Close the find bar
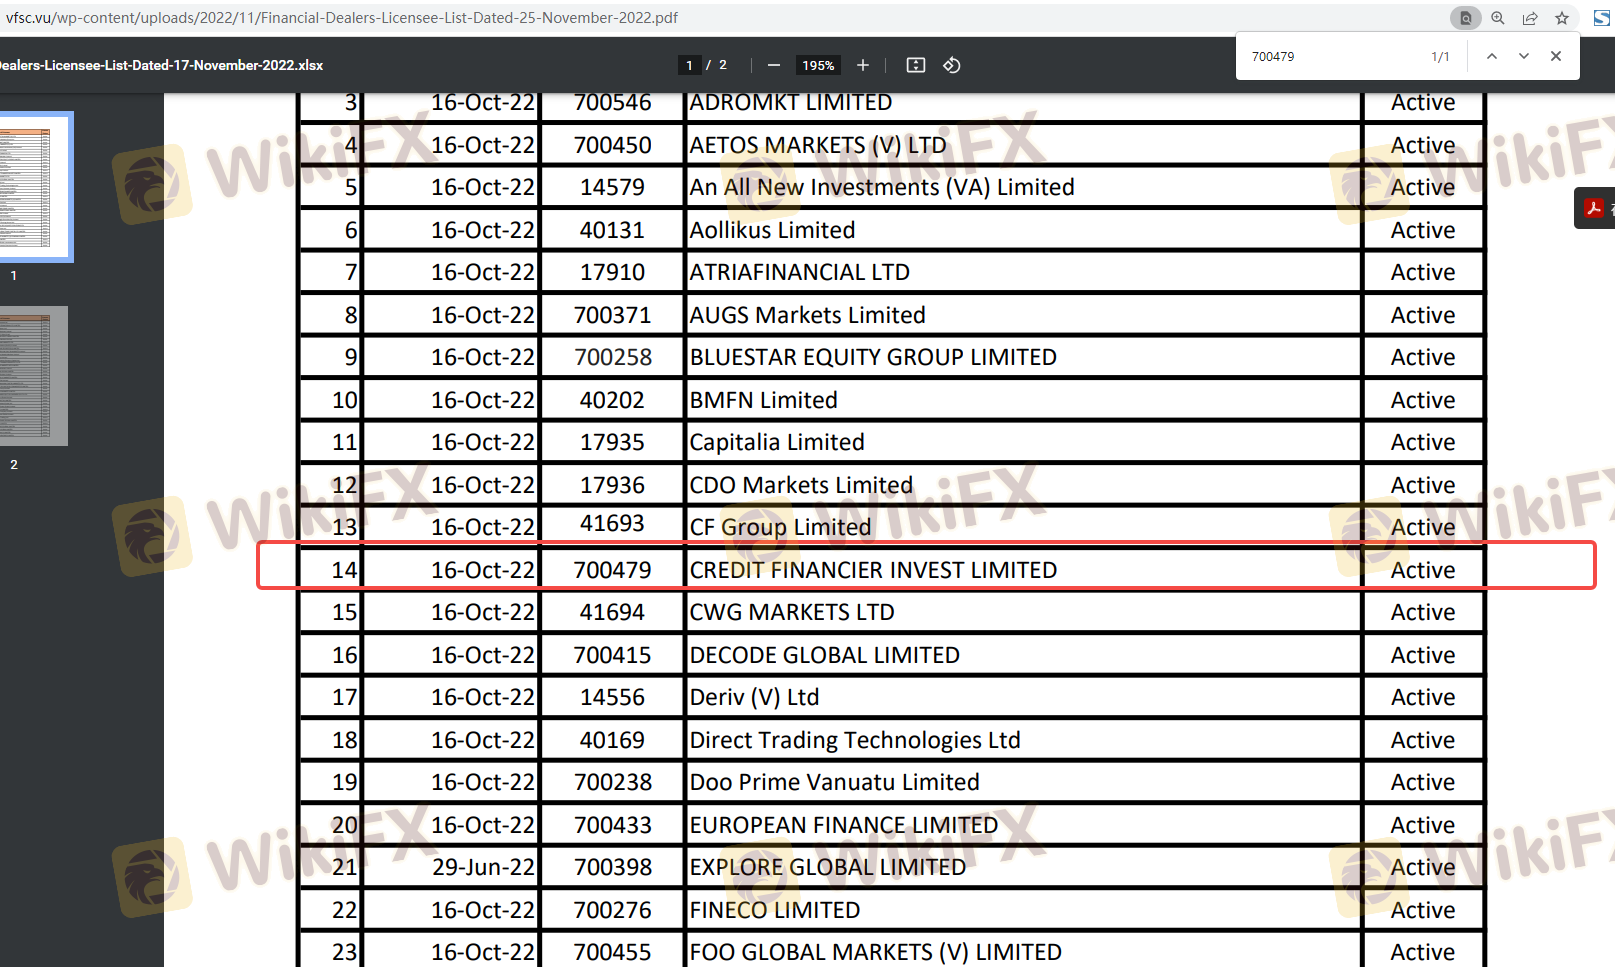 (x=1556, y=57)
